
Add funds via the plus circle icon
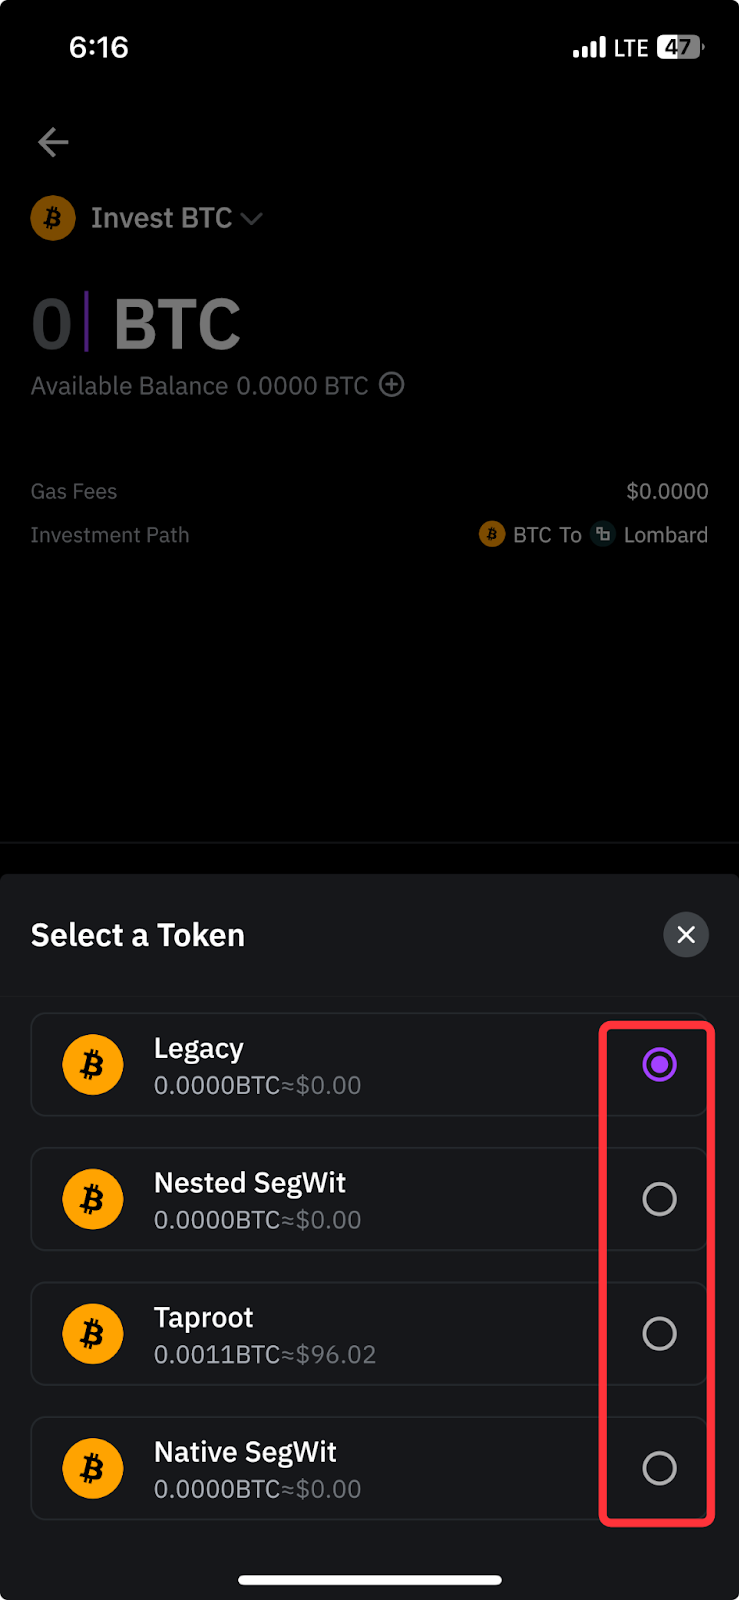click(x=392, y=385)
